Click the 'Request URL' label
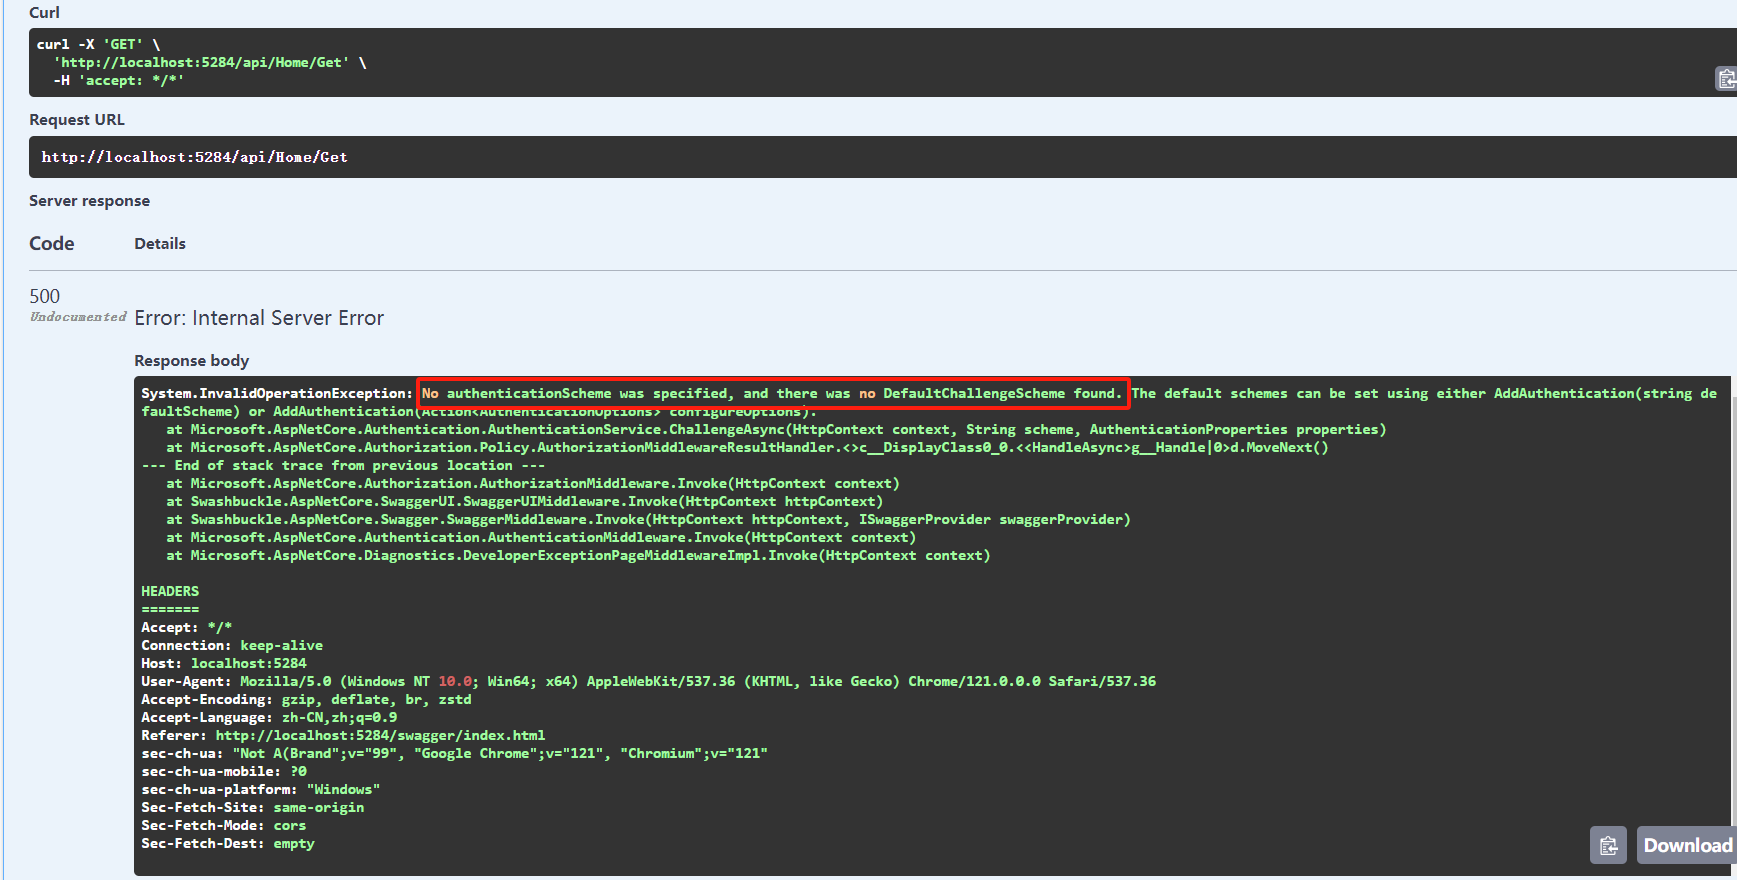This screenshot has height=880, width=1737. click(77, 119)
